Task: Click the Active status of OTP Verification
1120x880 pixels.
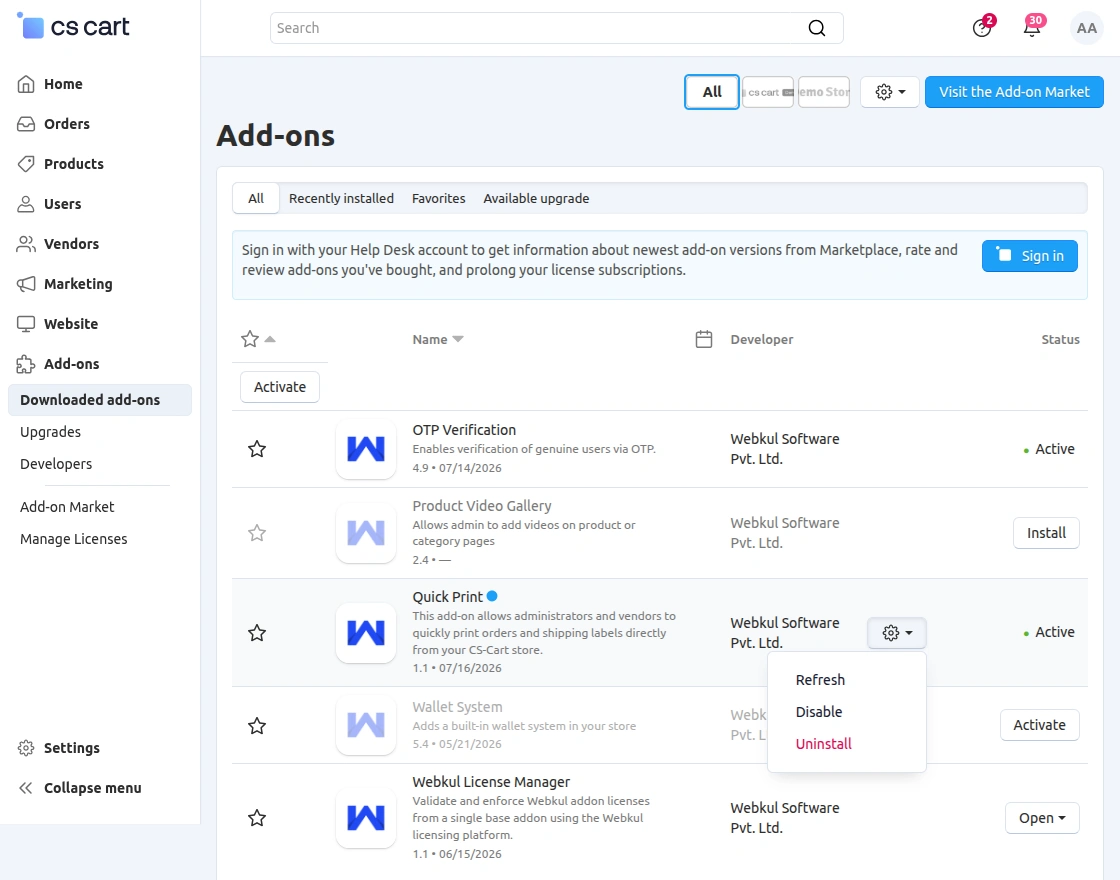Action: [x=1049, y=449]
